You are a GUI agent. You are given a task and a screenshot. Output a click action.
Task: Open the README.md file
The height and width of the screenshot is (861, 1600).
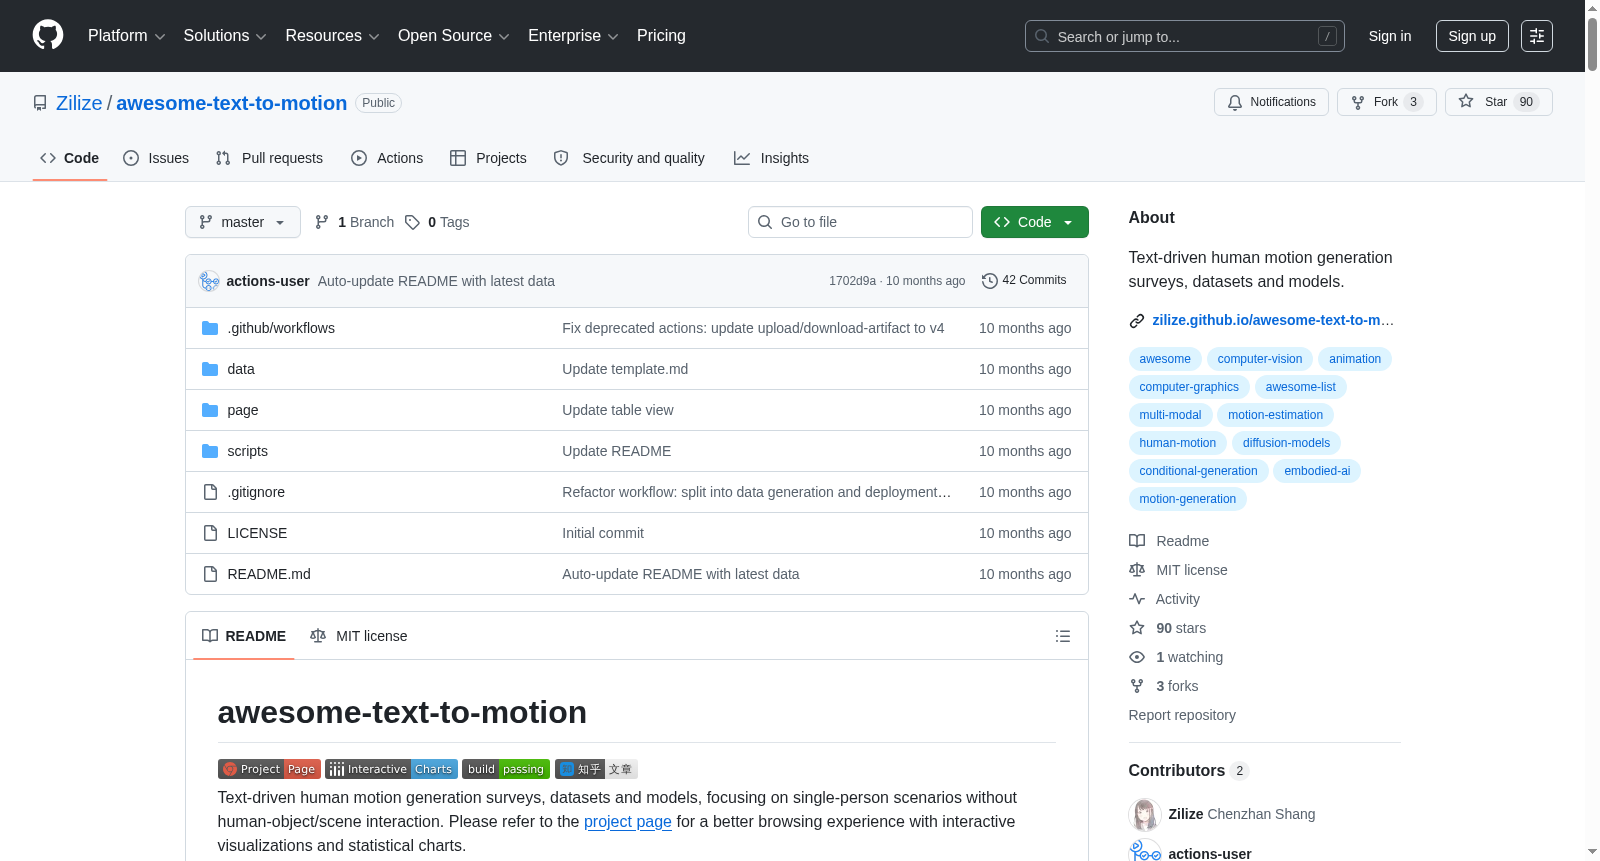(x=269, y=574)
